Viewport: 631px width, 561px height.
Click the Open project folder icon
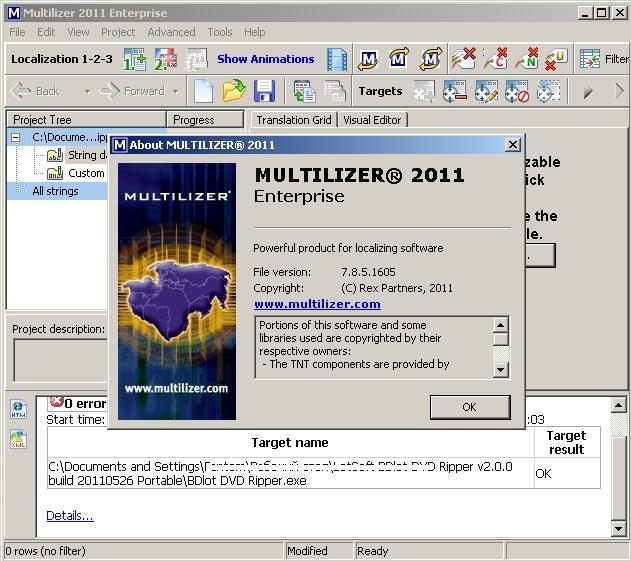point(234,91)
